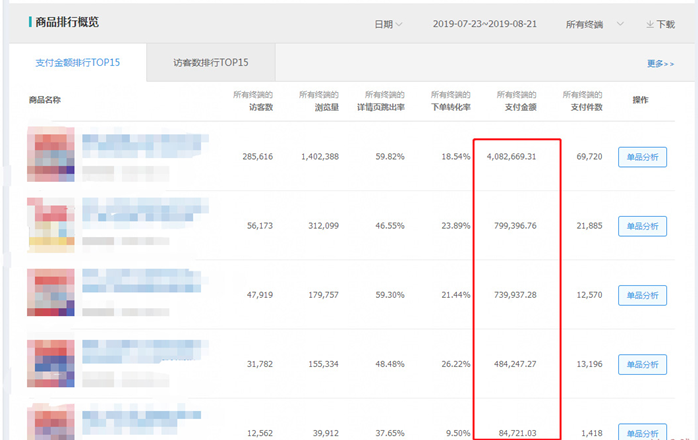
Task: Click 单品分析 for the 4,082,669.31 row
Action: tap(642, 157)
